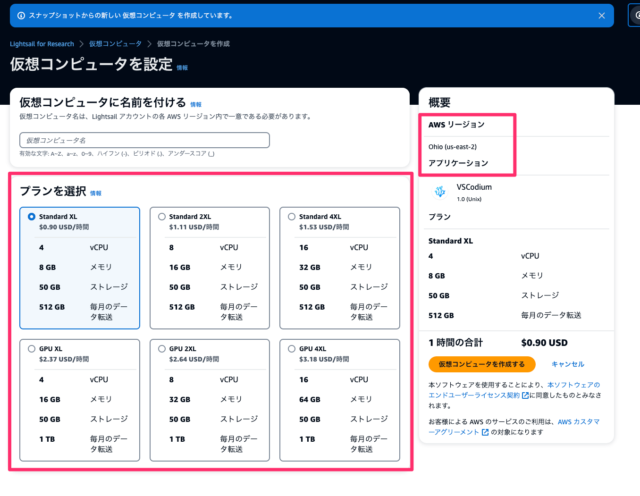This screenshot has height=496, width=640.
Task: Select the GPU XL plan radio button
Action: (x=31, y=349)
